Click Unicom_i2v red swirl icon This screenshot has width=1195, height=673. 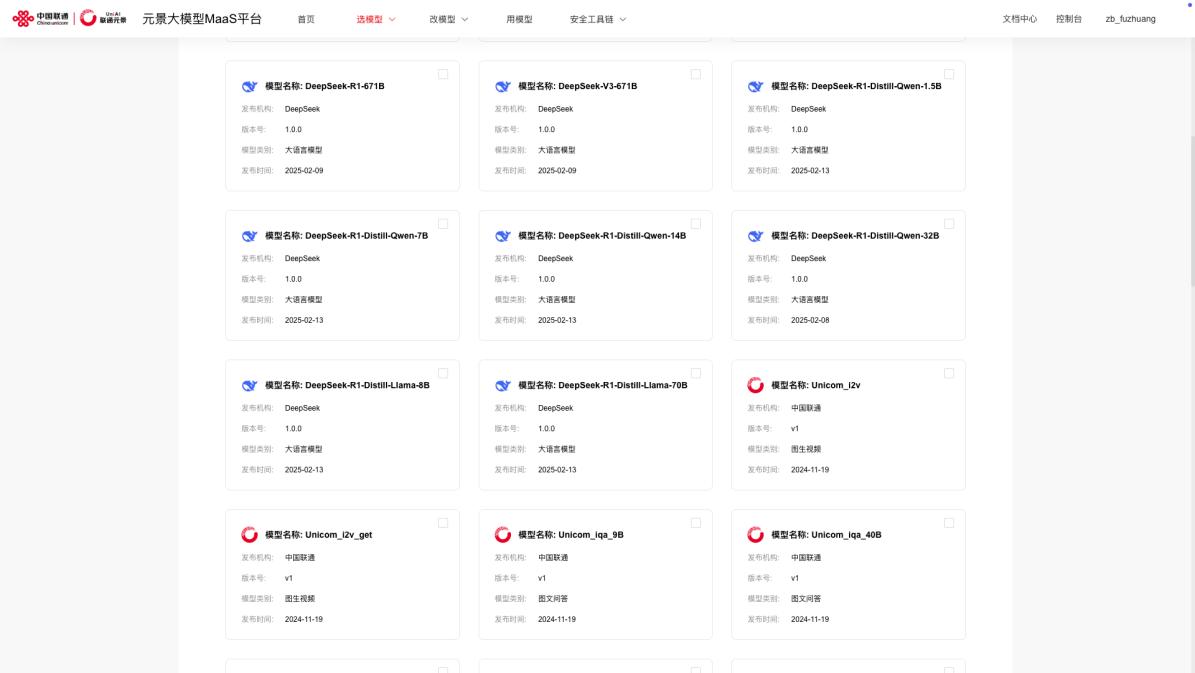point(755,385)
